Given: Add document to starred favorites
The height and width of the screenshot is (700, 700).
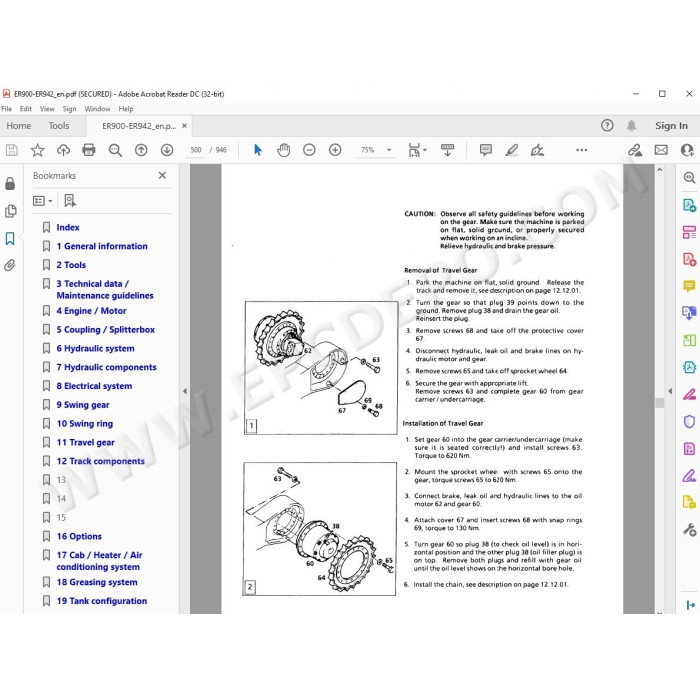Looking at the screenshot, I should pyautogui.click(x=38, y=150).
